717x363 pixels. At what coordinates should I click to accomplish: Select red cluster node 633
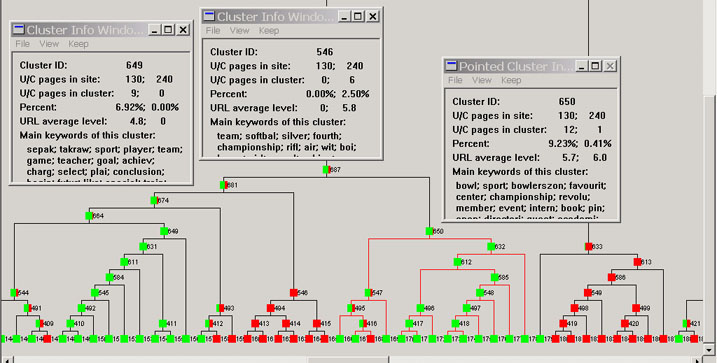point(589,247)
